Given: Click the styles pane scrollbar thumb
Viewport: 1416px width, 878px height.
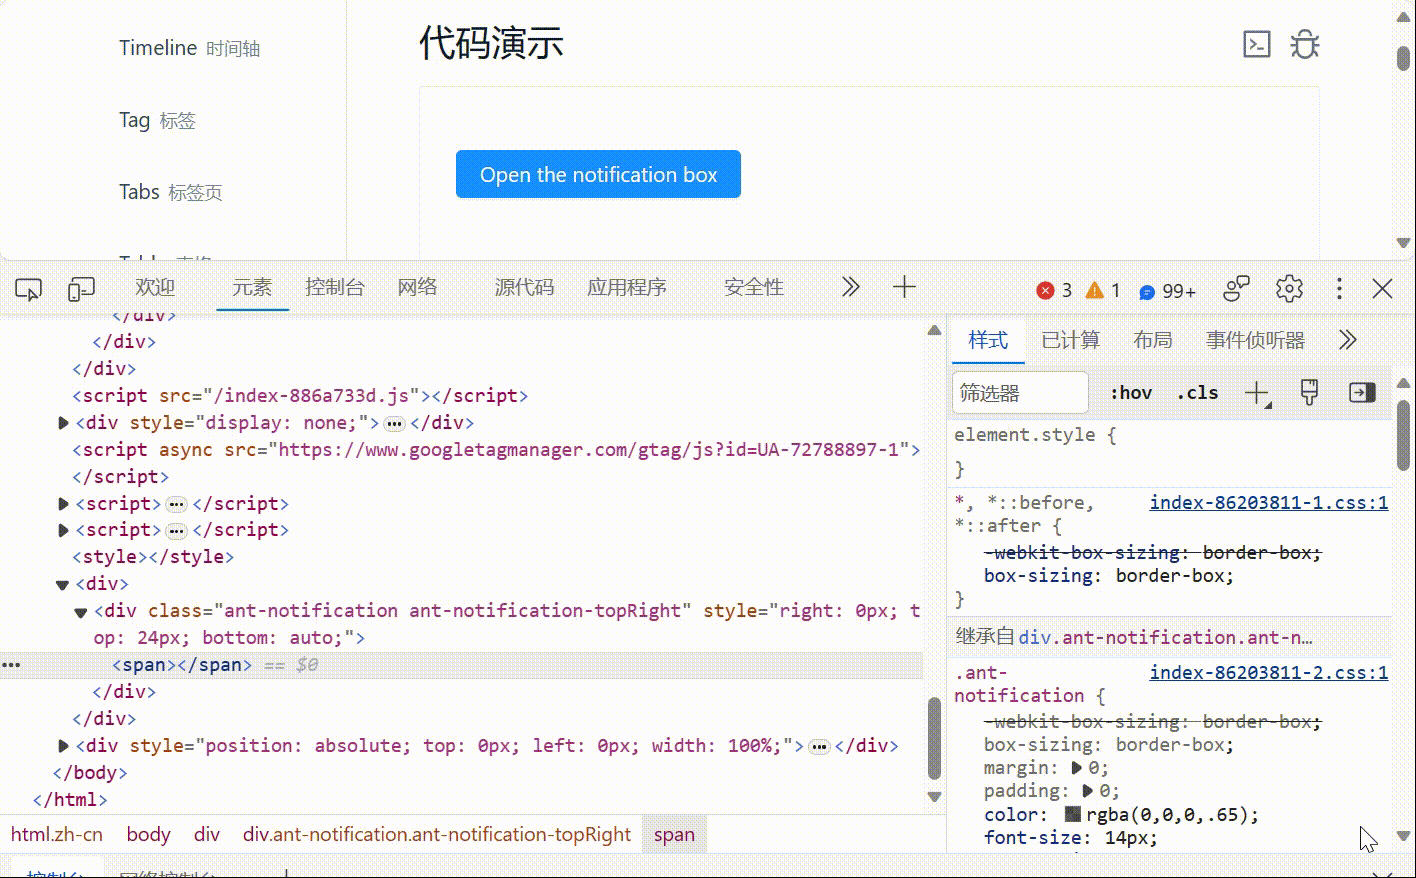Looking at the screenshot, I should 1403,433.
